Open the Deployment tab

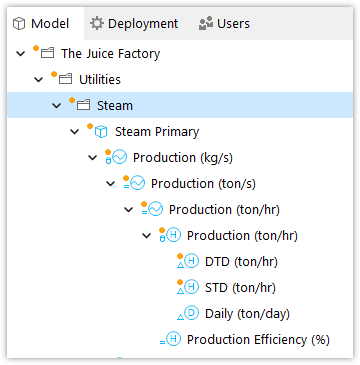134,24
